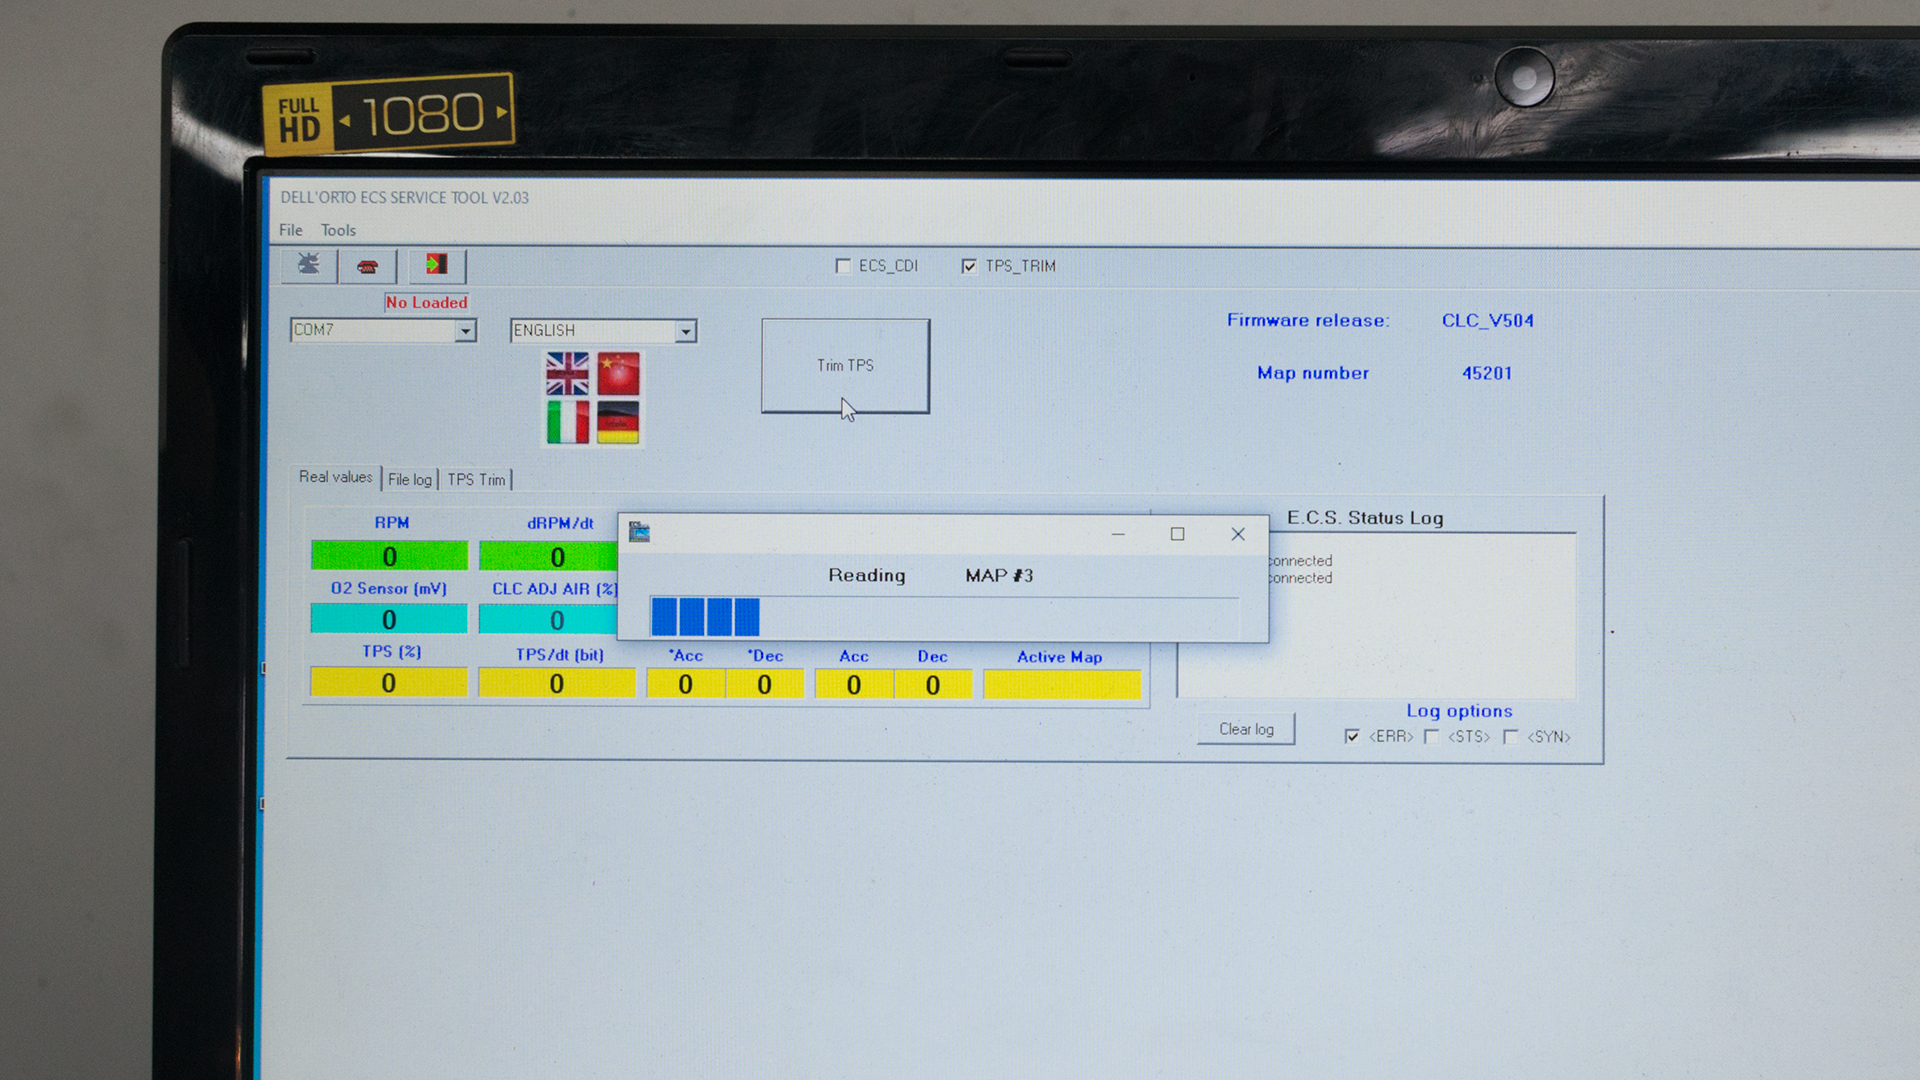
Task: Open the File menu
Action: (290, 230)
